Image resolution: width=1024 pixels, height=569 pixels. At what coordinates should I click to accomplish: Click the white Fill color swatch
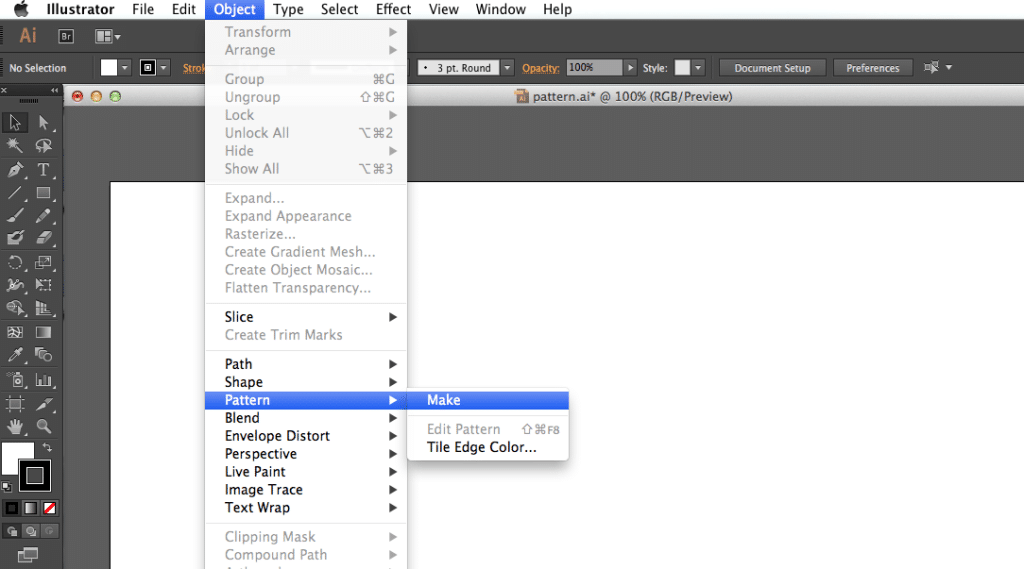point(15,457)
